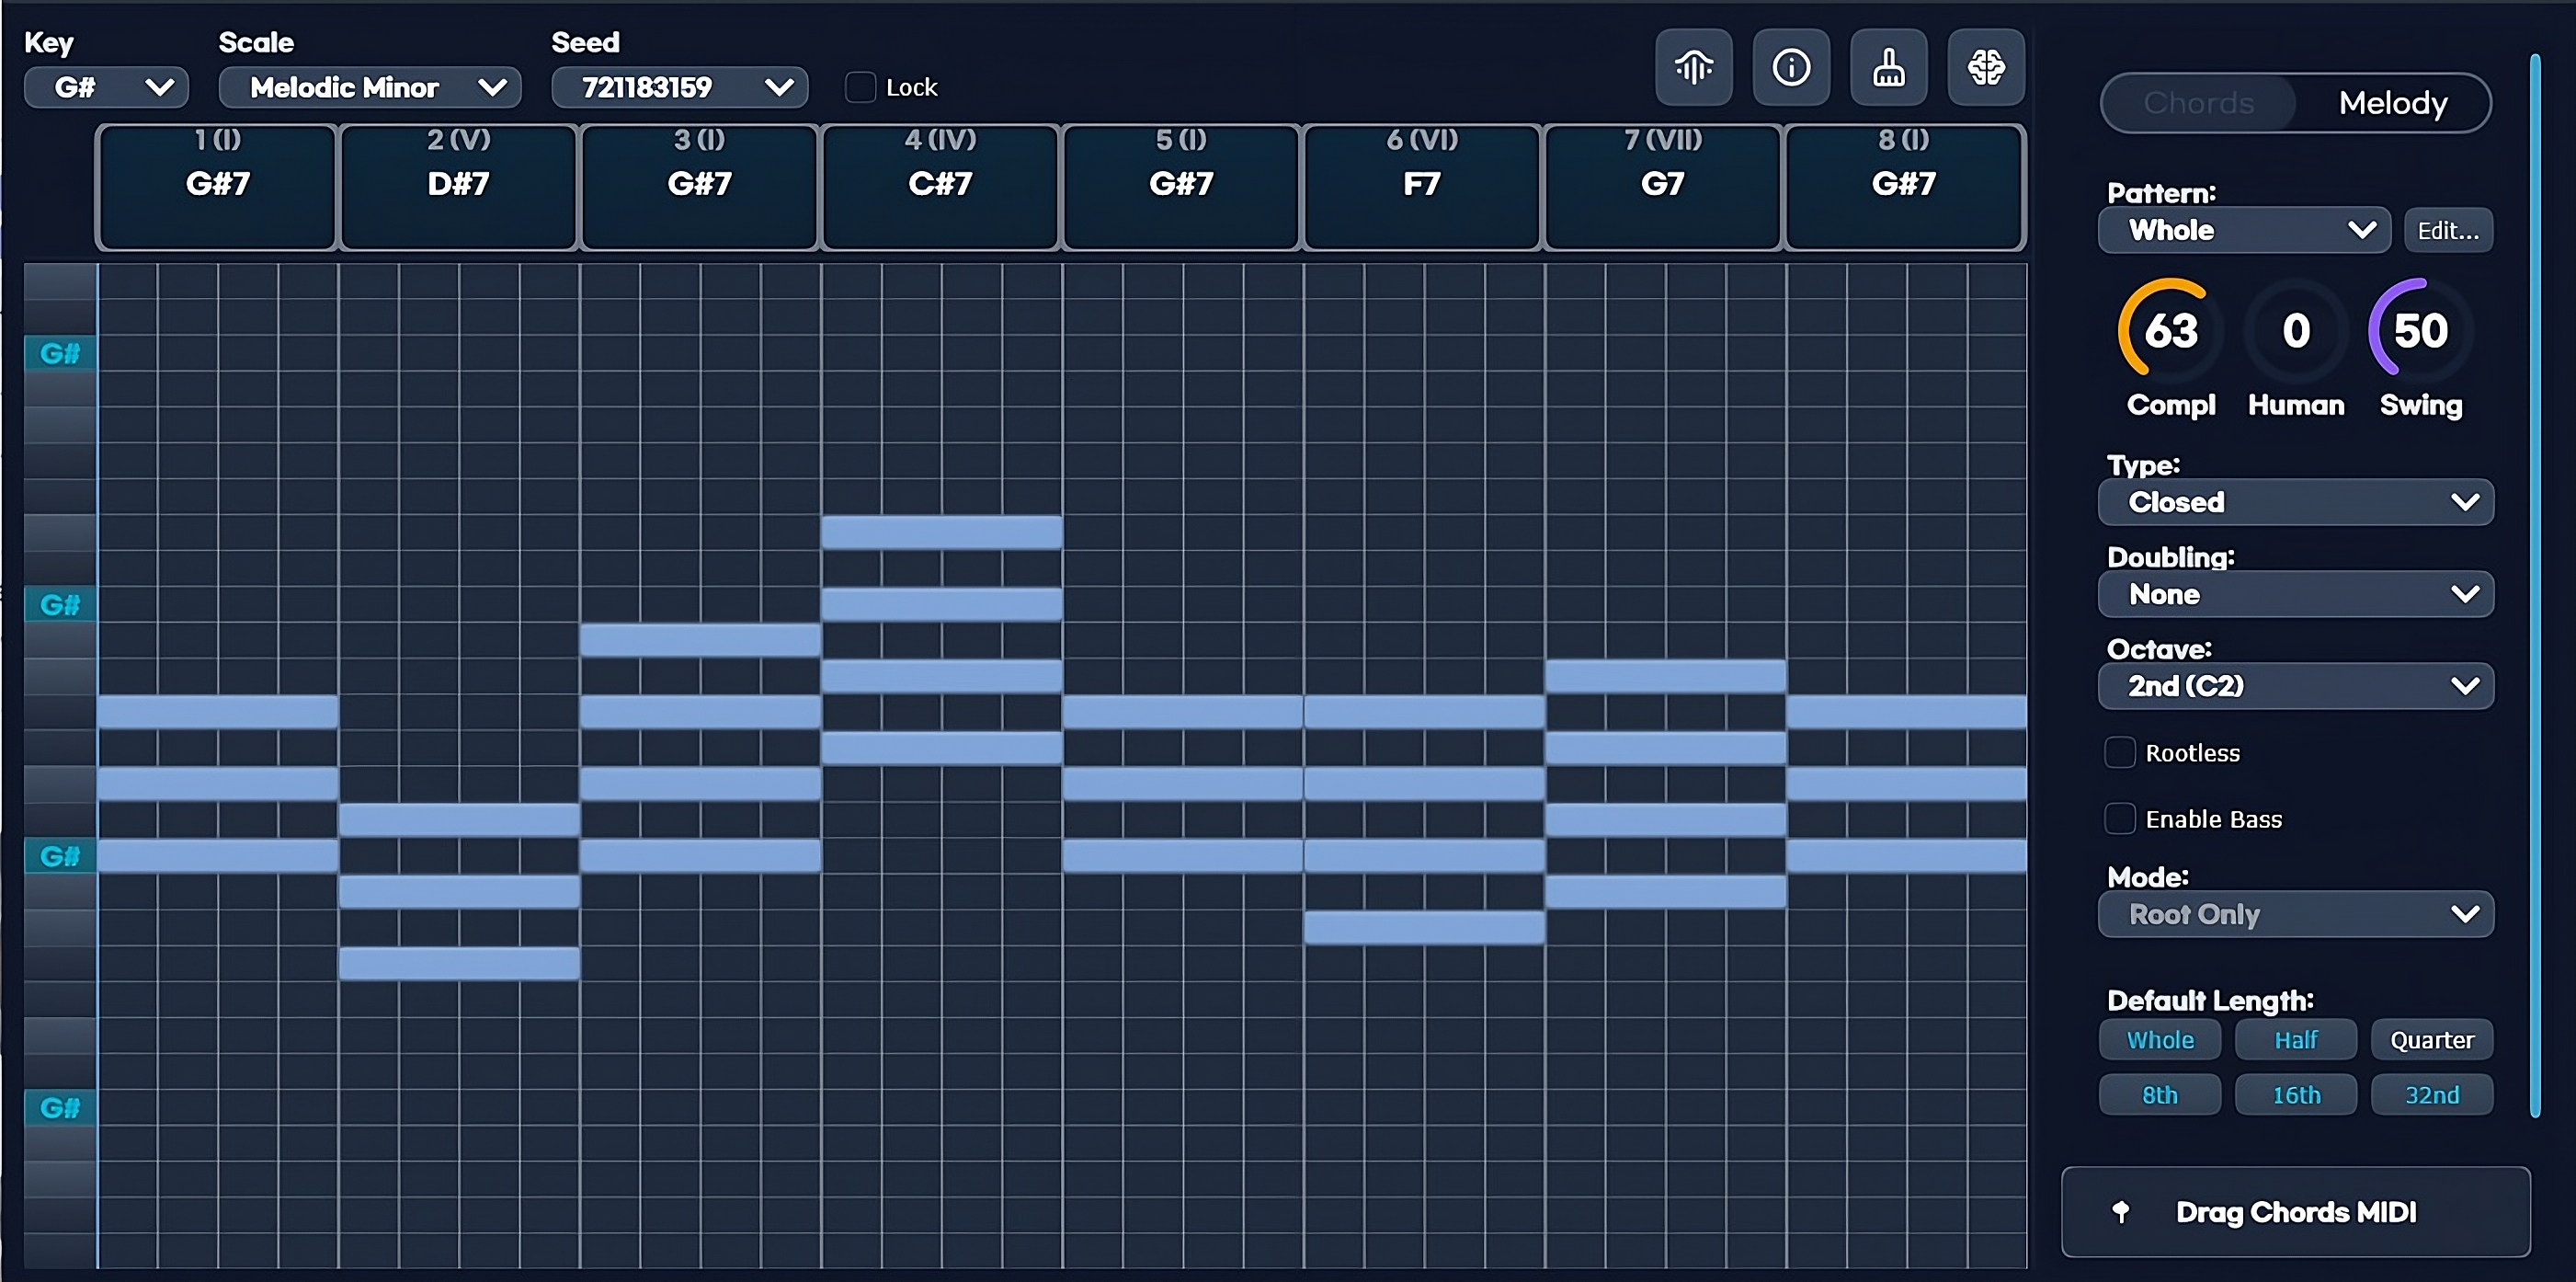Click the drag pin icon on Drag Chords MIDI
Viewport: 2576px width, 1282px height.
tap(2124, 1211)
